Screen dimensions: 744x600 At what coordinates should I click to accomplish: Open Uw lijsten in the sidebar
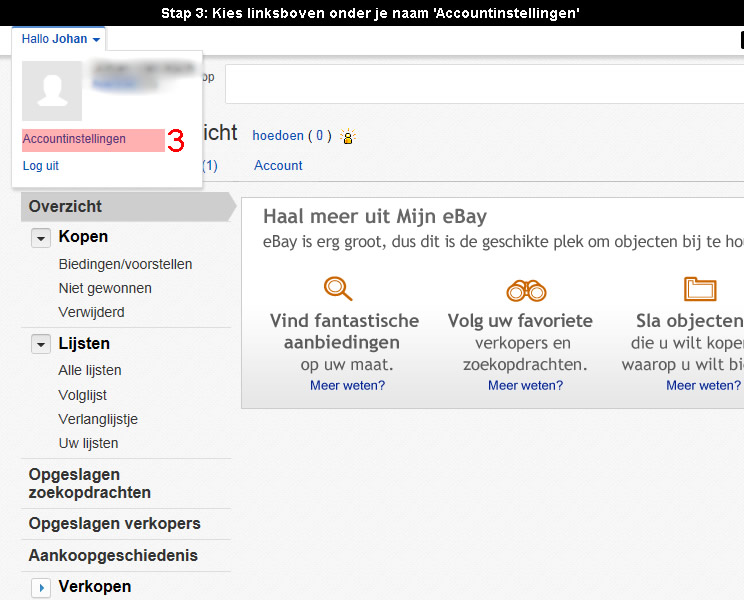(88, 443)
